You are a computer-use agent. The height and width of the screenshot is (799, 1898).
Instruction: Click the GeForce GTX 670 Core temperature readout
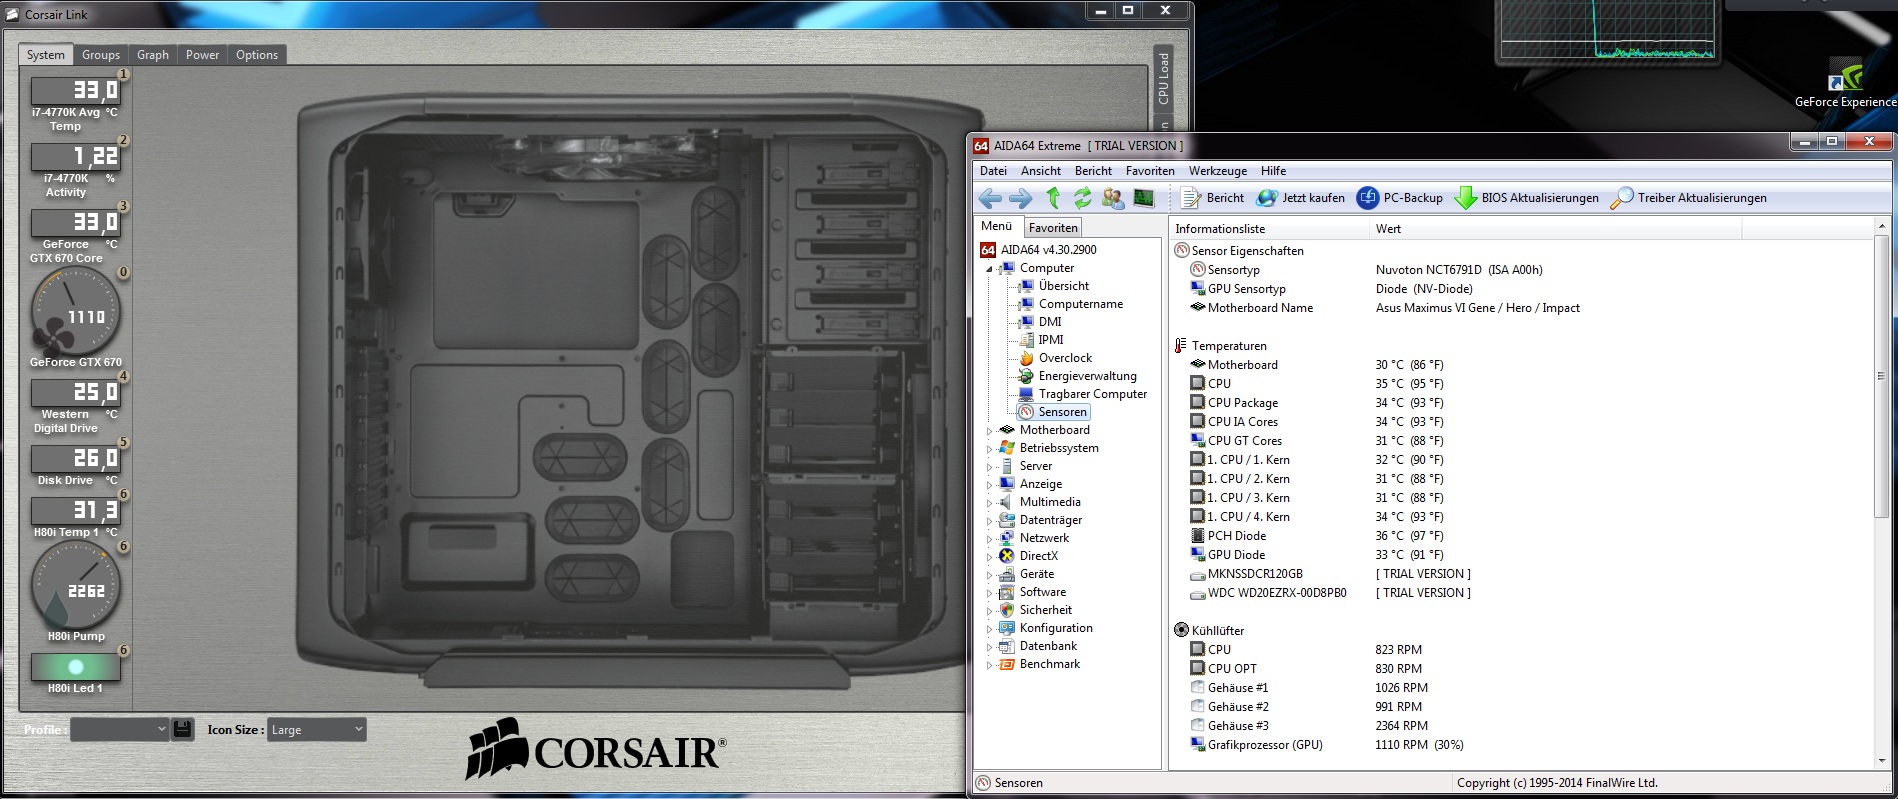[76, 221]
